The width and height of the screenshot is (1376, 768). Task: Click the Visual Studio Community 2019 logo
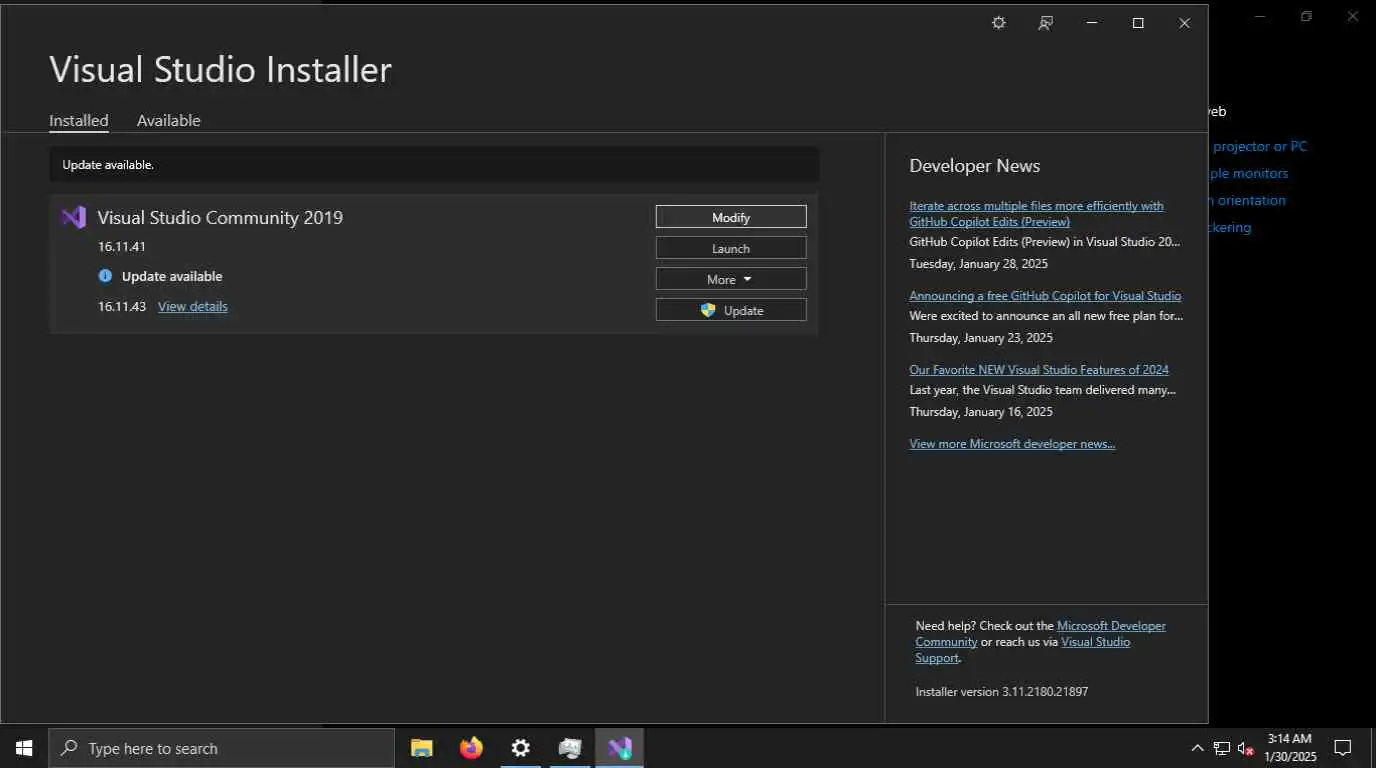74,217
